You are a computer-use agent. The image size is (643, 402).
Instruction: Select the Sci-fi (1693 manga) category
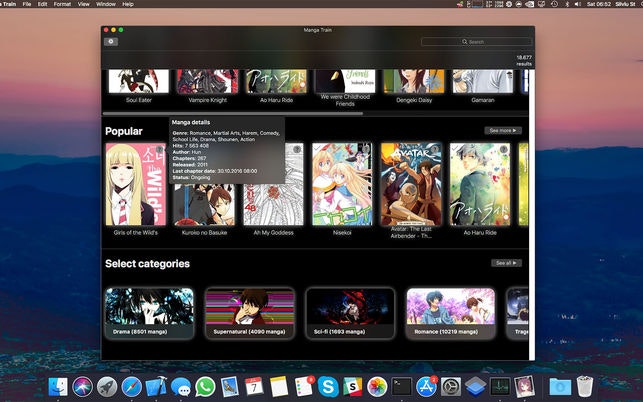[x=350, y=313]
